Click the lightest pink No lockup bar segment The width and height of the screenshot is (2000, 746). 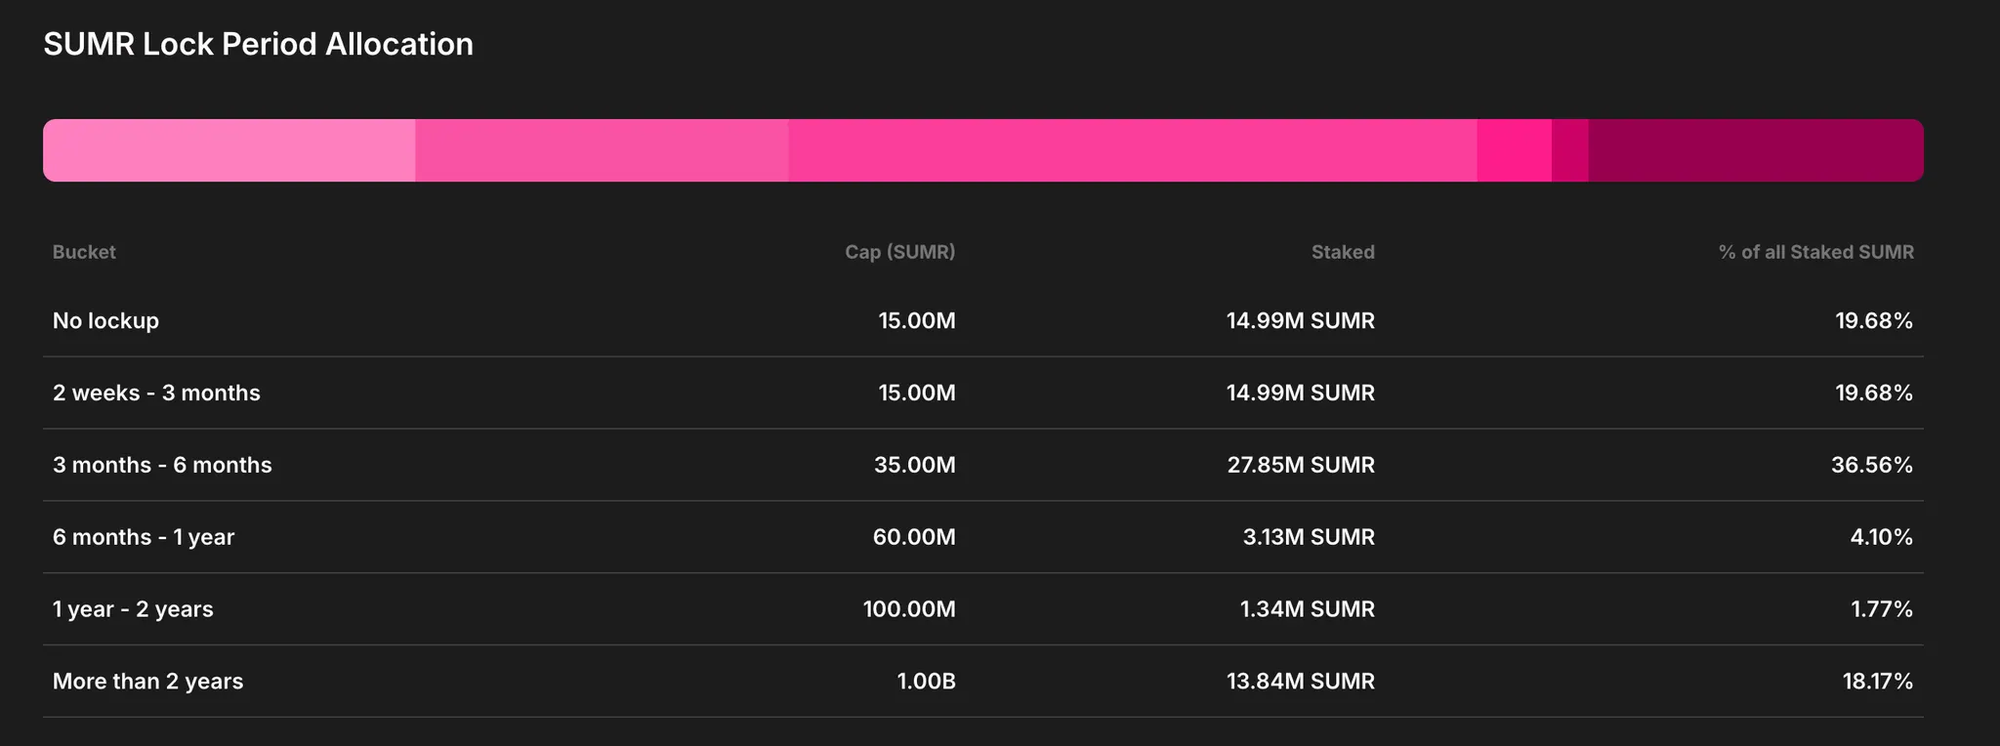tap(229, 151)
